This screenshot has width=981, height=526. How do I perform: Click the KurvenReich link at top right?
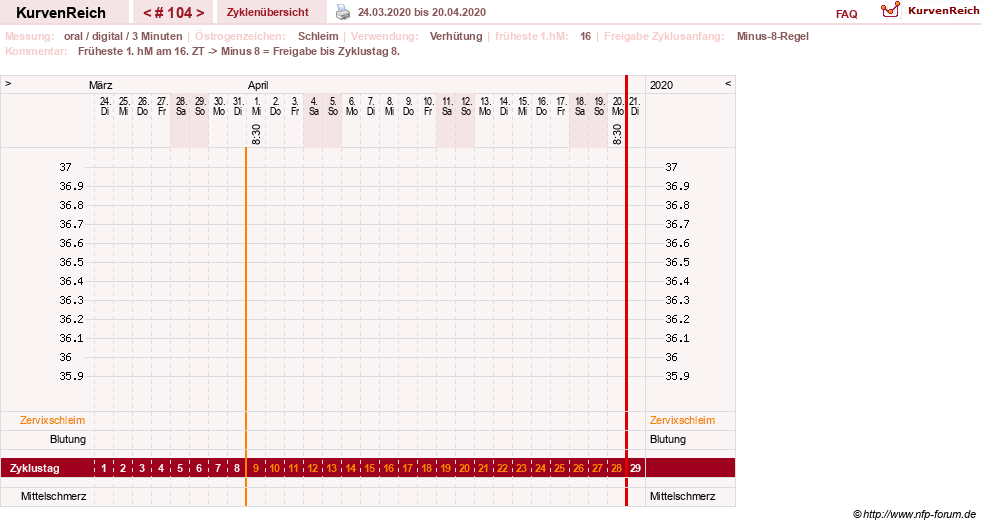point(943,11)
